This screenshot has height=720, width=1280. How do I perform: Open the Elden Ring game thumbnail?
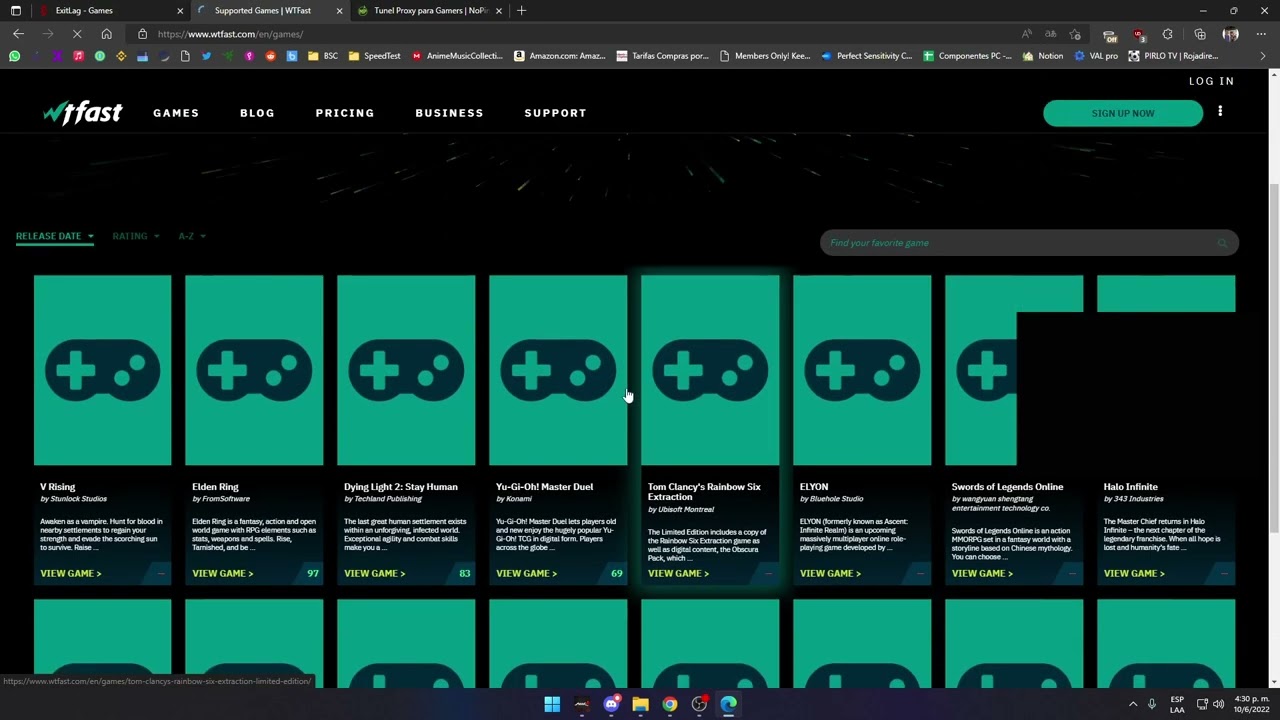coord(254,370)
